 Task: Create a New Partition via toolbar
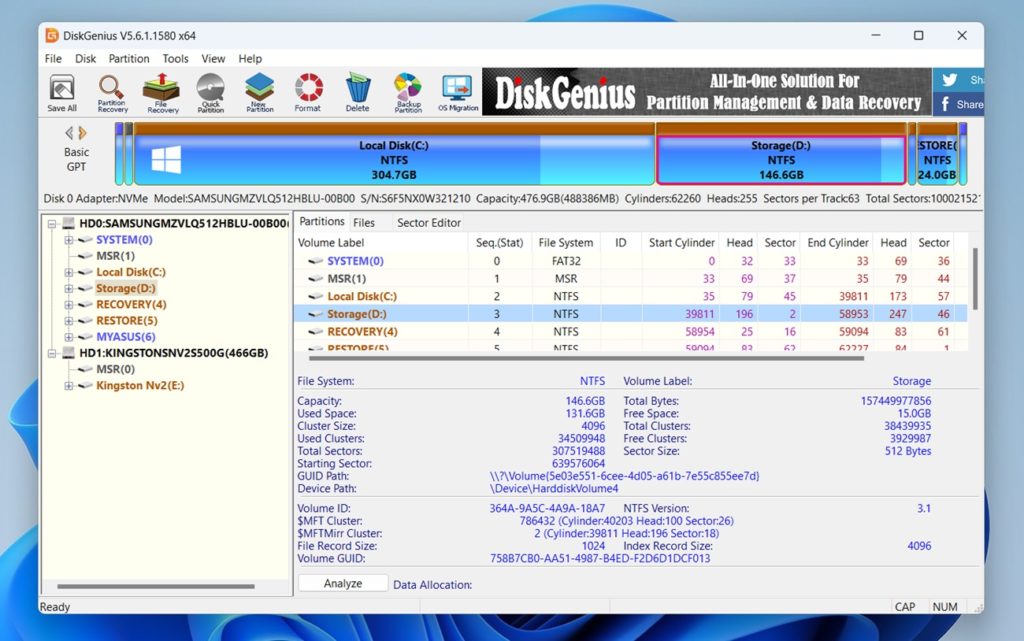260,92
